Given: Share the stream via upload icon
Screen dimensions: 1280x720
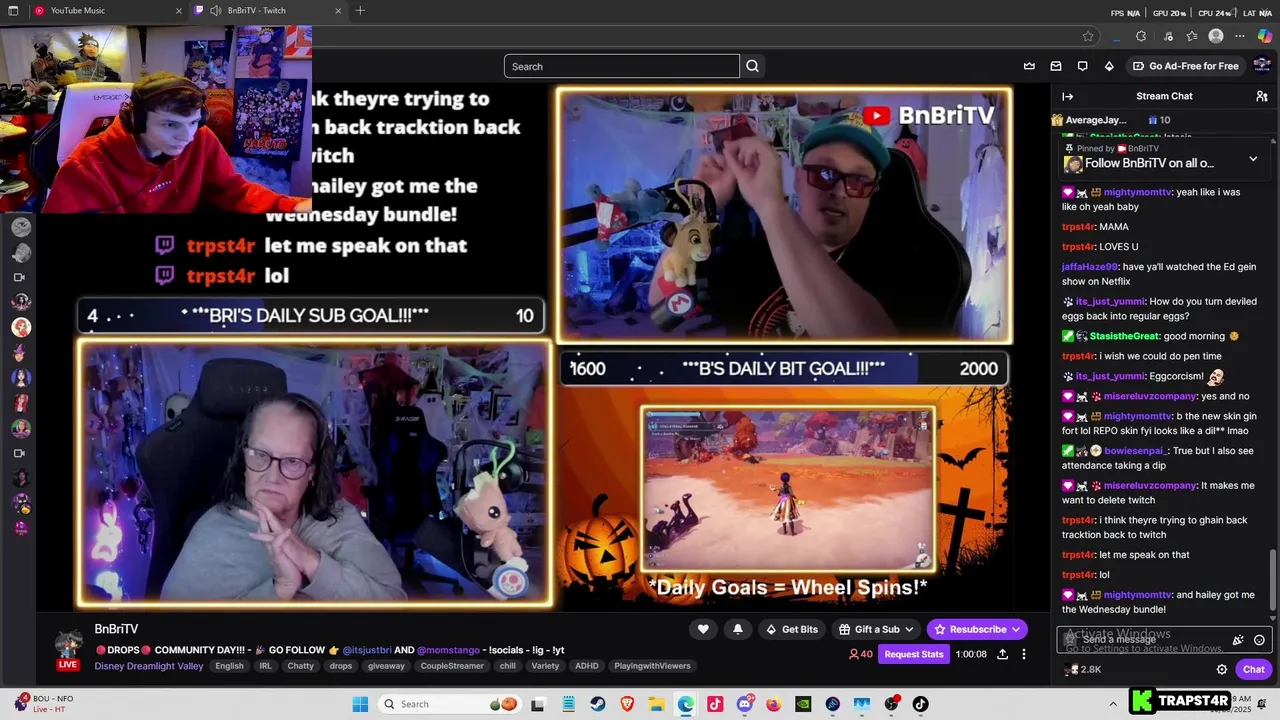Looking at the screenshot, I should point(1002,654).
